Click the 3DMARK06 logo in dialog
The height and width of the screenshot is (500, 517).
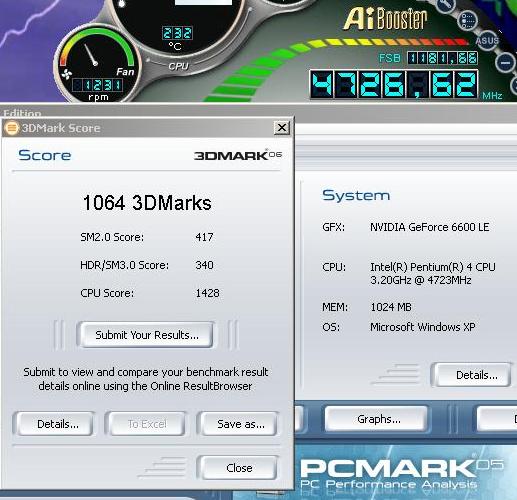(238, 155)
